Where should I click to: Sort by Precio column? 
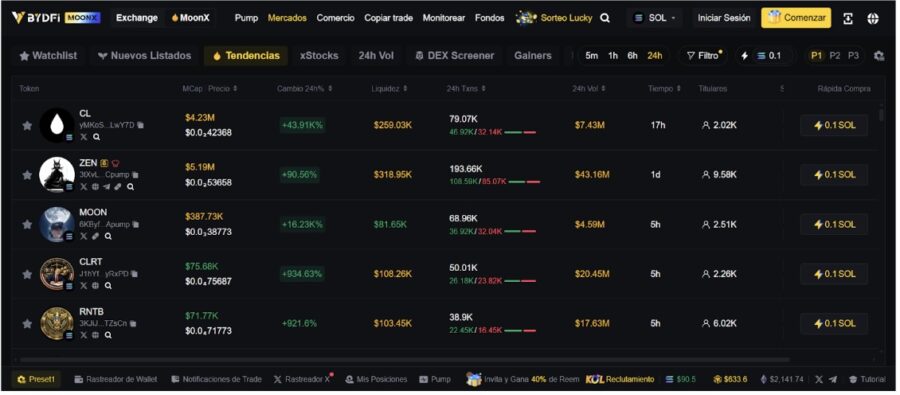pos(223,89)
